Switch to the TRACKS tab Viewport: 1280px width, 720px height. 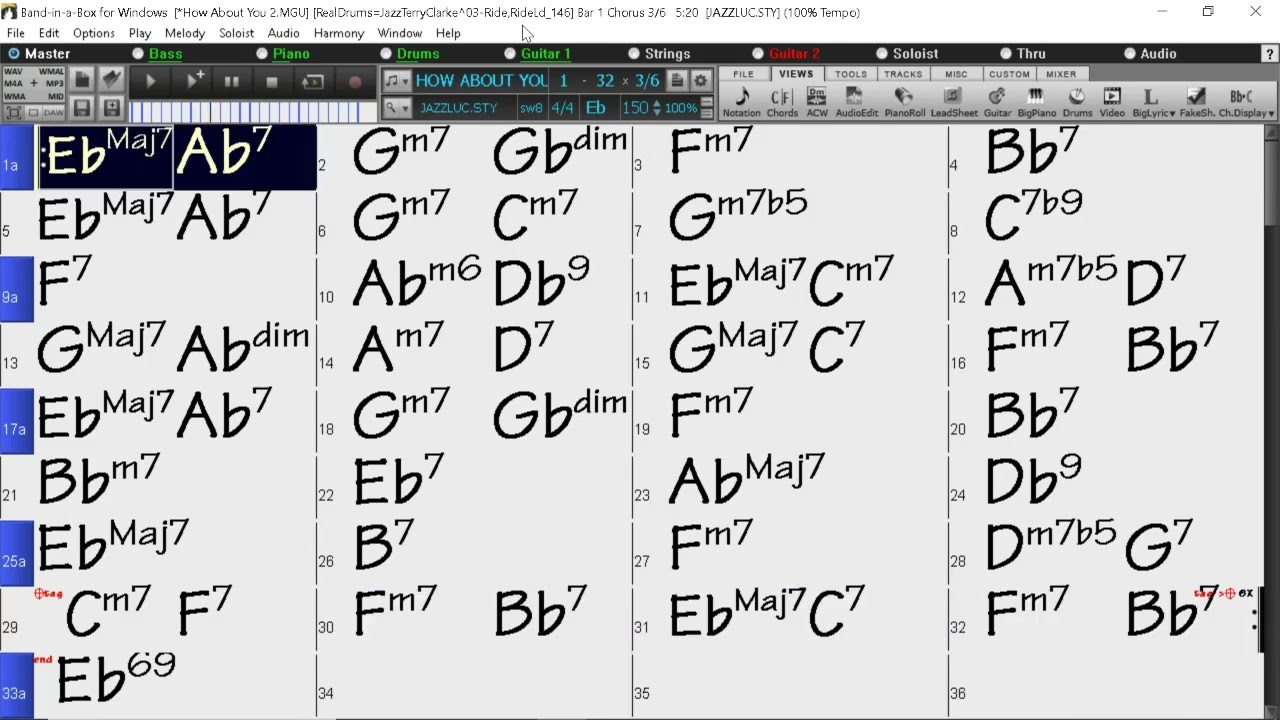point(903,74)
